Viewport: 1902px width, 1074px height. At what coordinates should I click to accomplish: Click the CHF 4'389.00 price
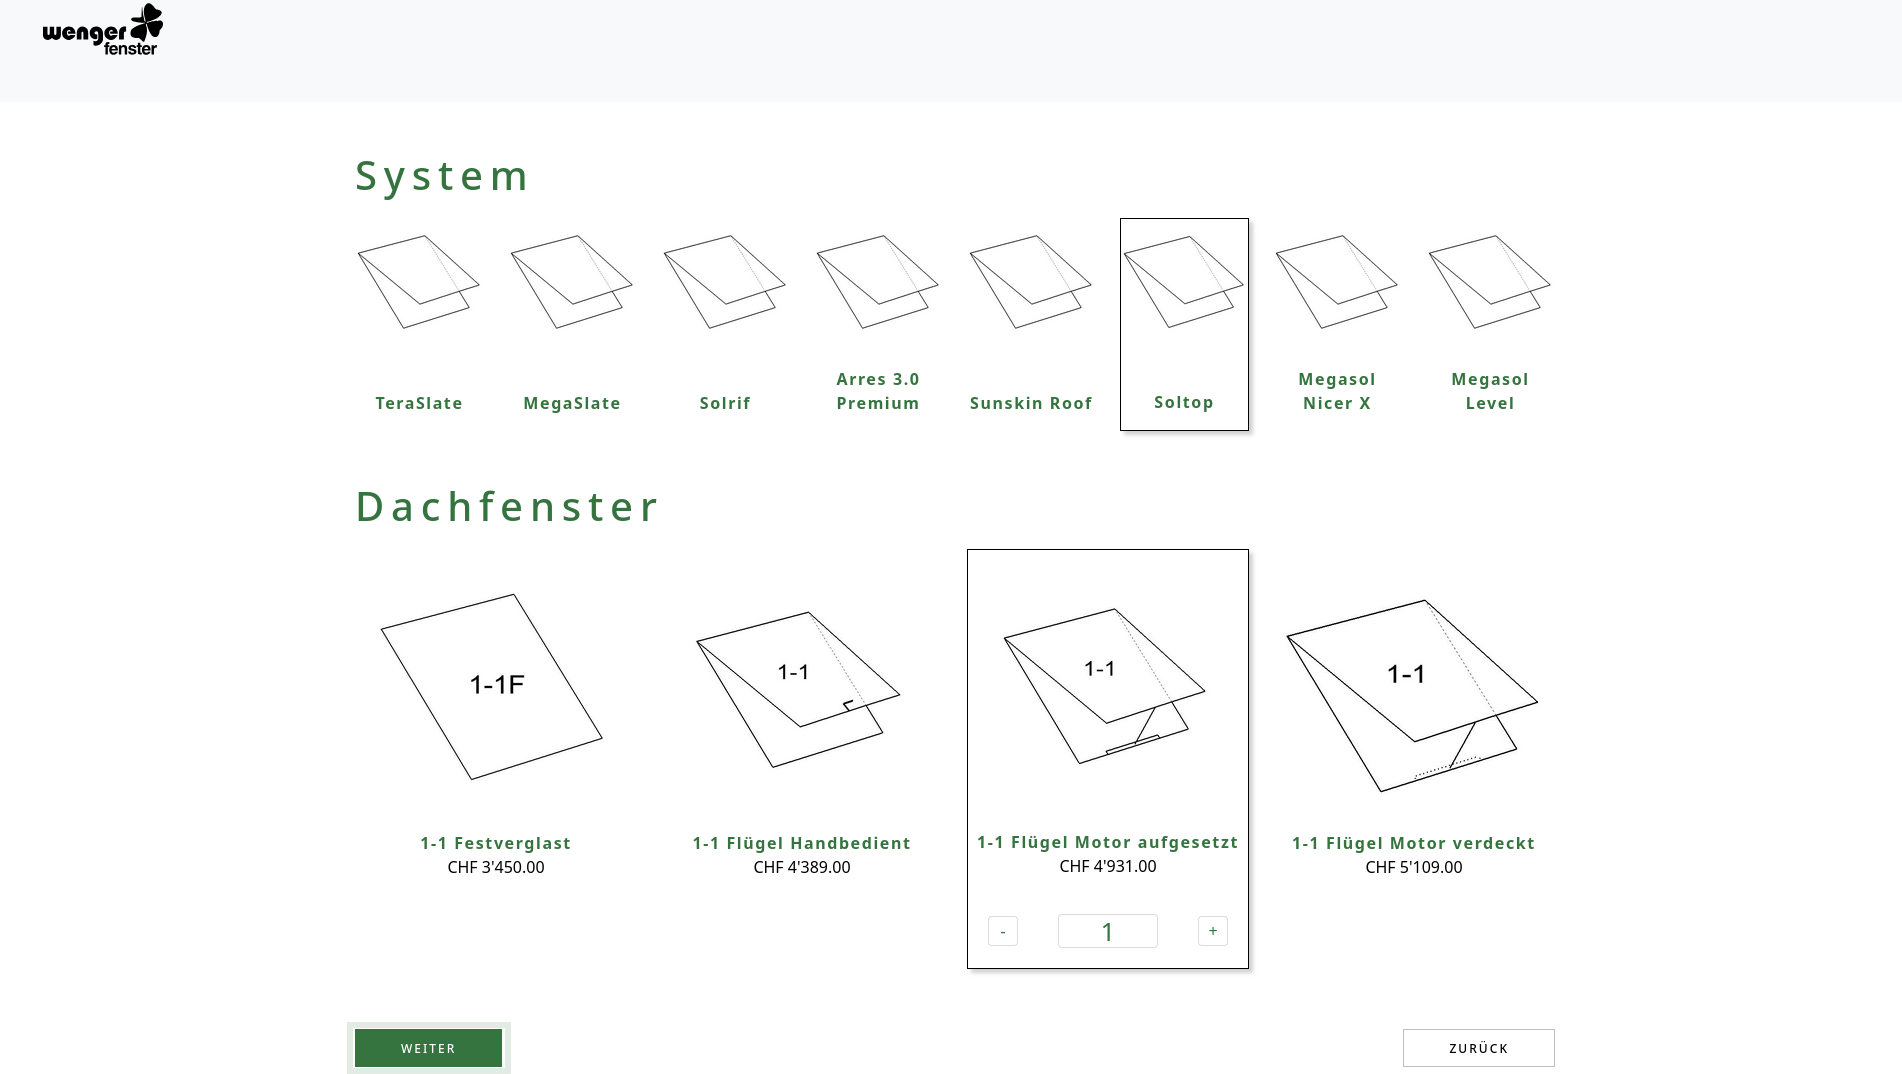tap(802, 867)
